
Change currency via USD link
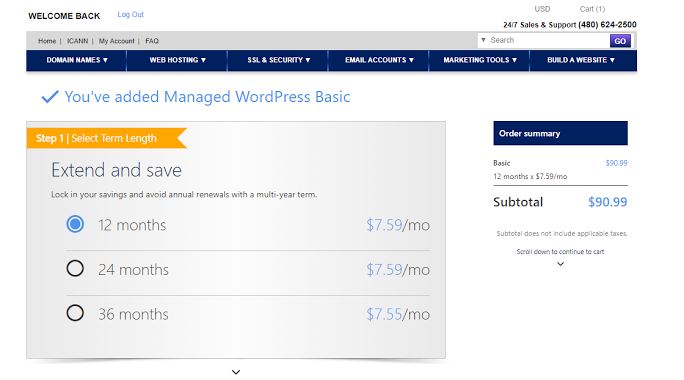(542, 9)
